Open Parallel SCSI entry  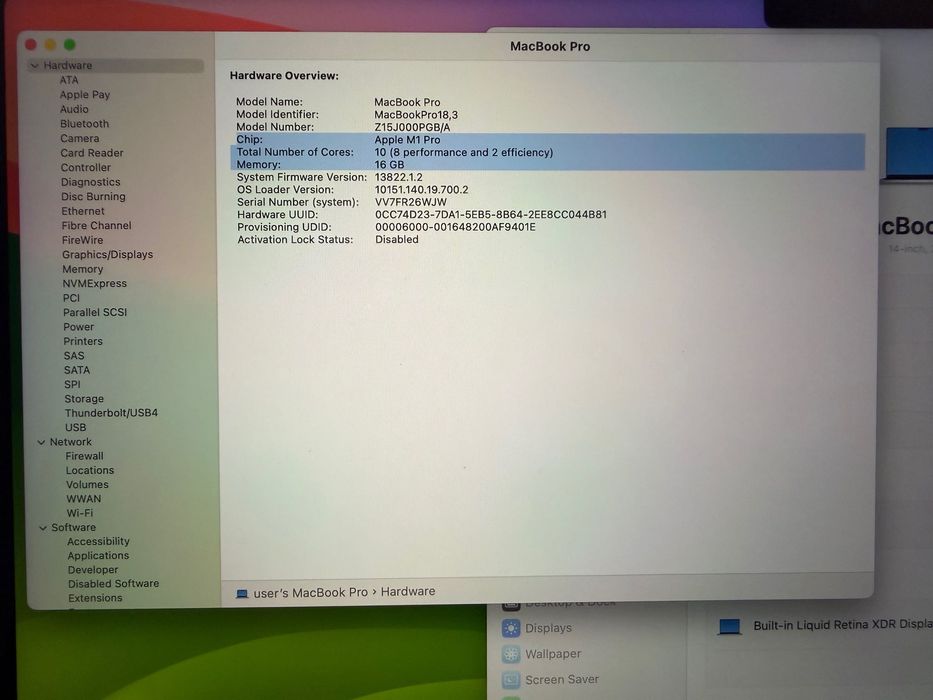coord(95,312)
